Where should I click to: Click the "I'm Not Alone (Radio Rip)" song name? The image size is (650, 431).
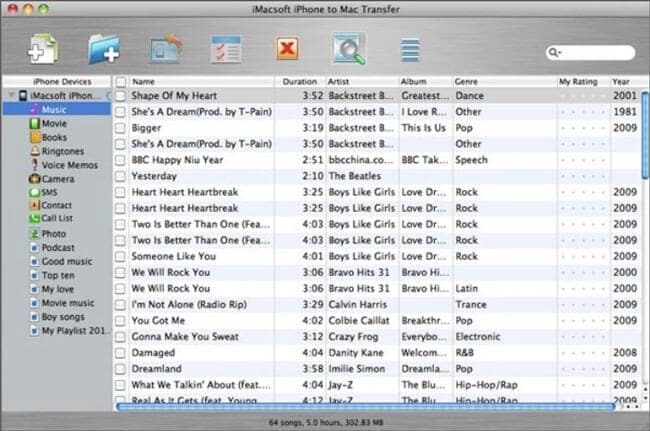click(189, 305)
